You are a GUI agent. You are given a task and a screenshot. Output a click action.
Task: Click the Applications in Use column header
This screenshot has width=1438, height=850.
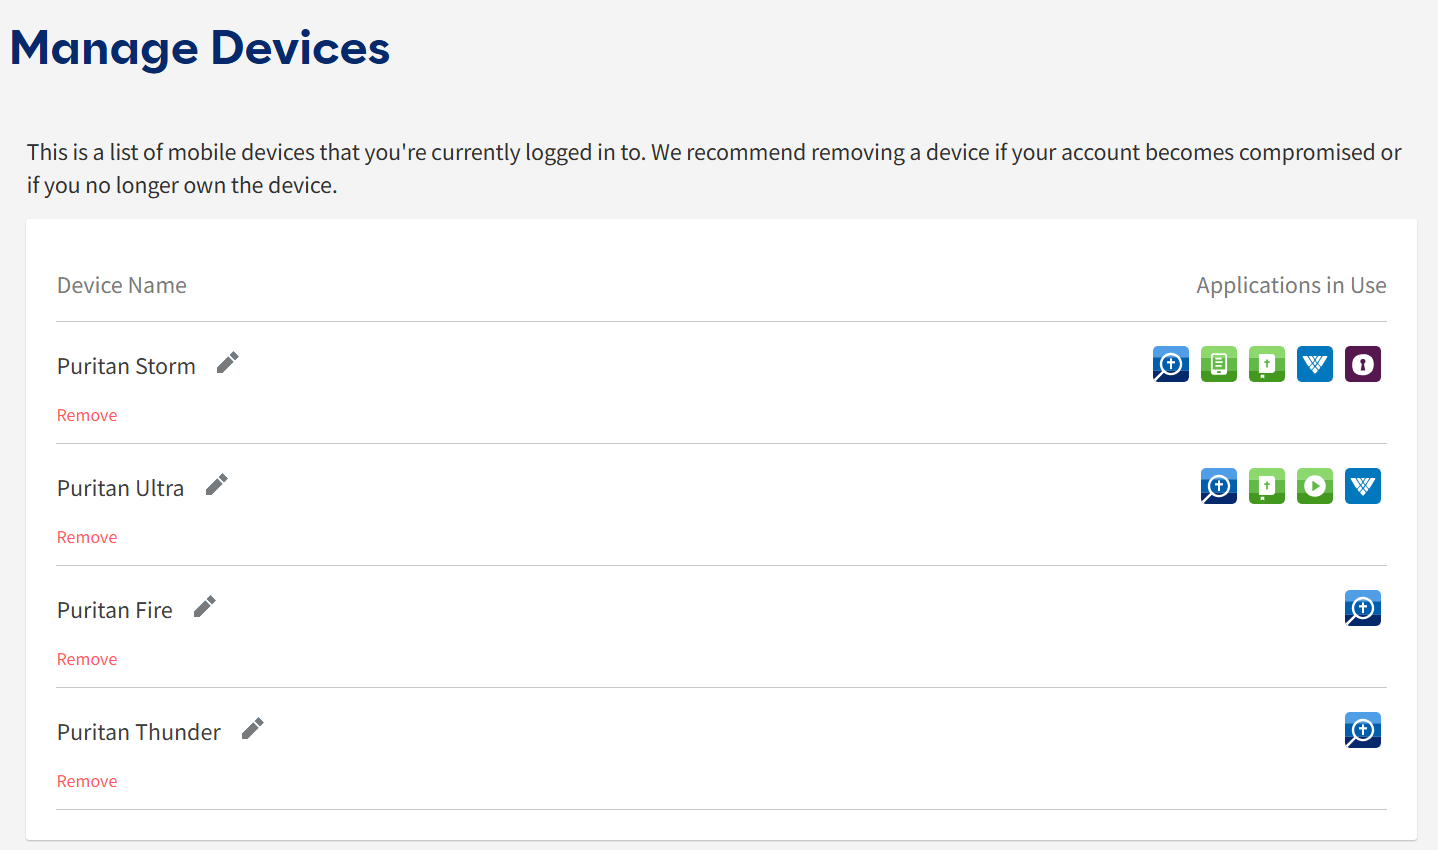point(1290,285)
